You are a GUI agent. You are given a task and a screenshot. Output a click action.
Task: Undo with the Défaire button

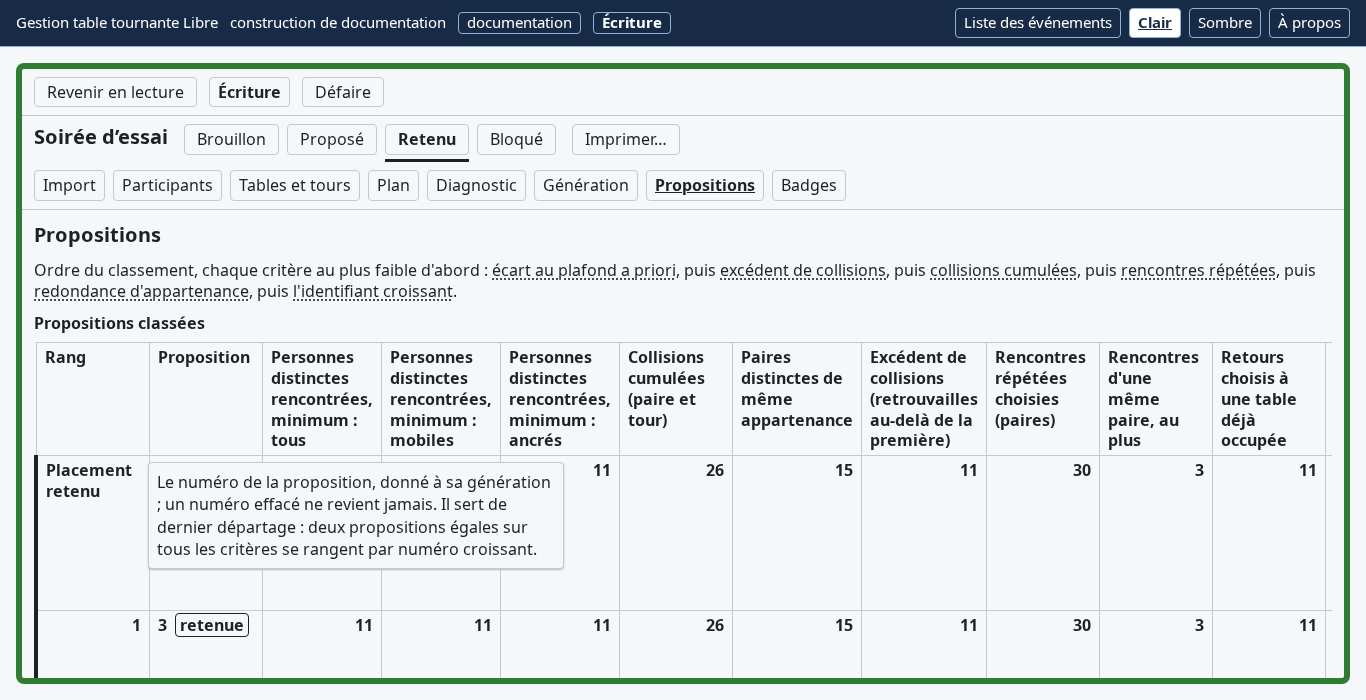[x=343, y=92]
